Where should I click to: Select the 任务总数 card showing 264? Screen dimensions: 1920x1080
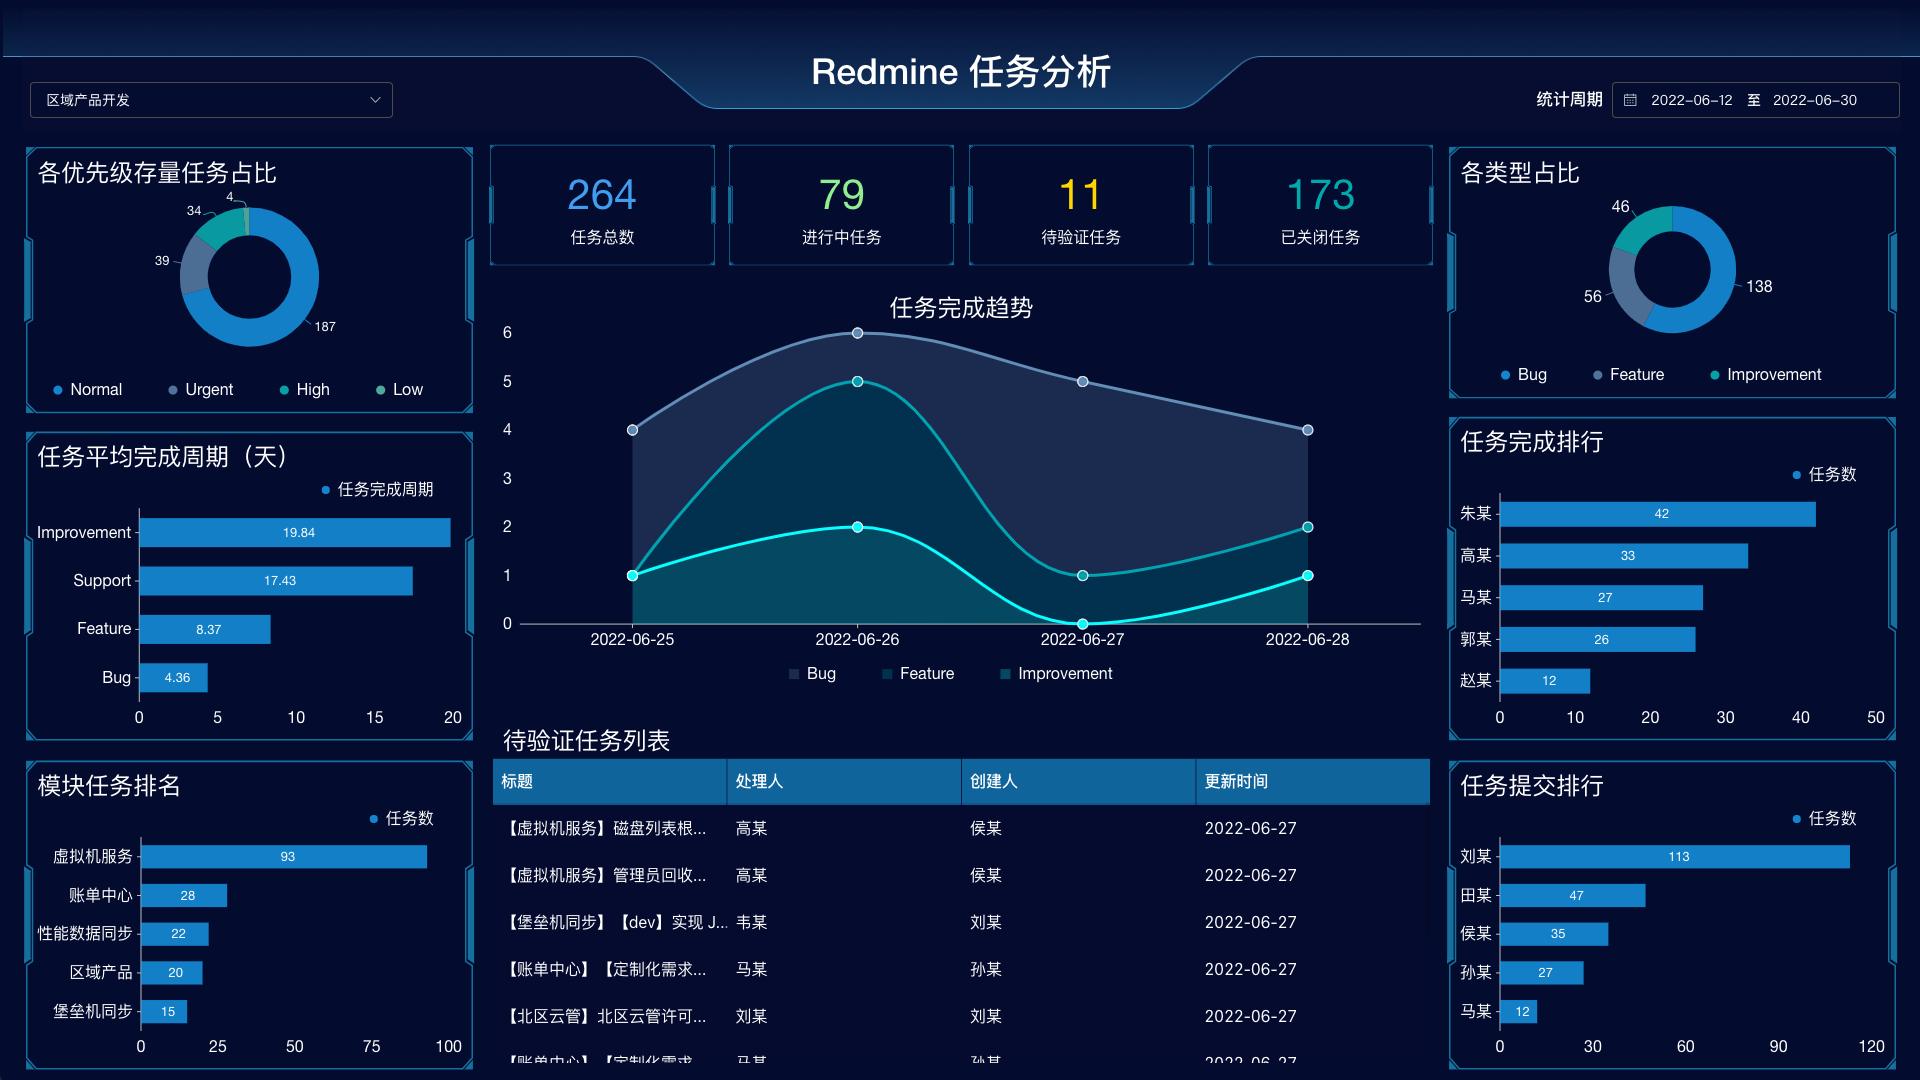pos(601,205)
